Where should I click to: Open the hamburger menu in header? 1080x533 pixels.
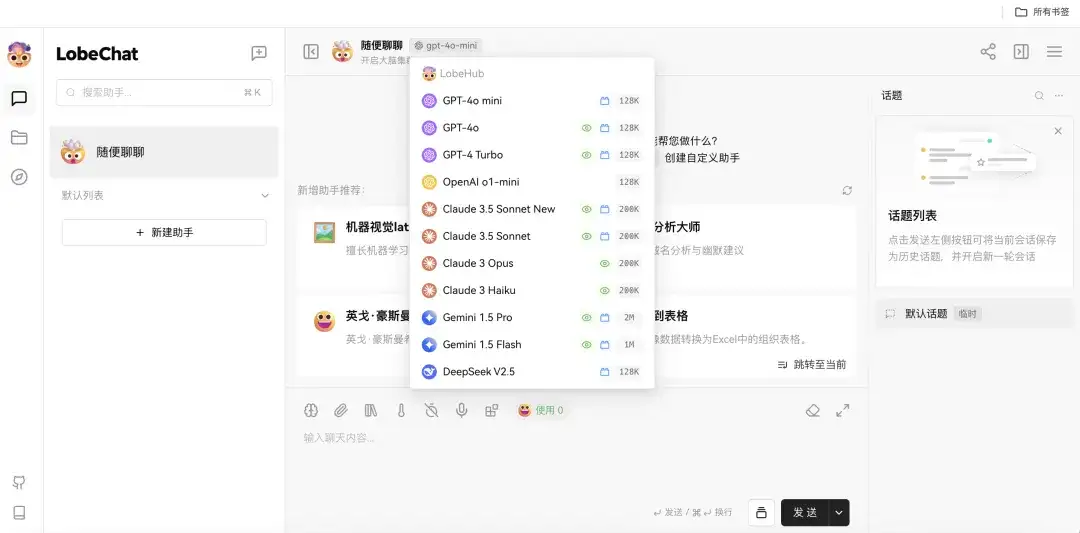(1054, 52)
